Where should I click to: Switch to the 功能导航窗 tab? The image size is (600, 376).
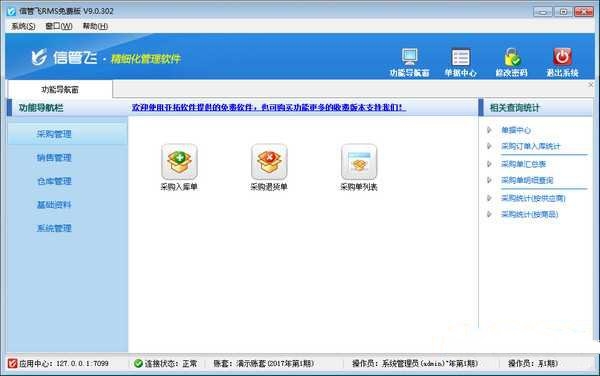click(60, 90)
